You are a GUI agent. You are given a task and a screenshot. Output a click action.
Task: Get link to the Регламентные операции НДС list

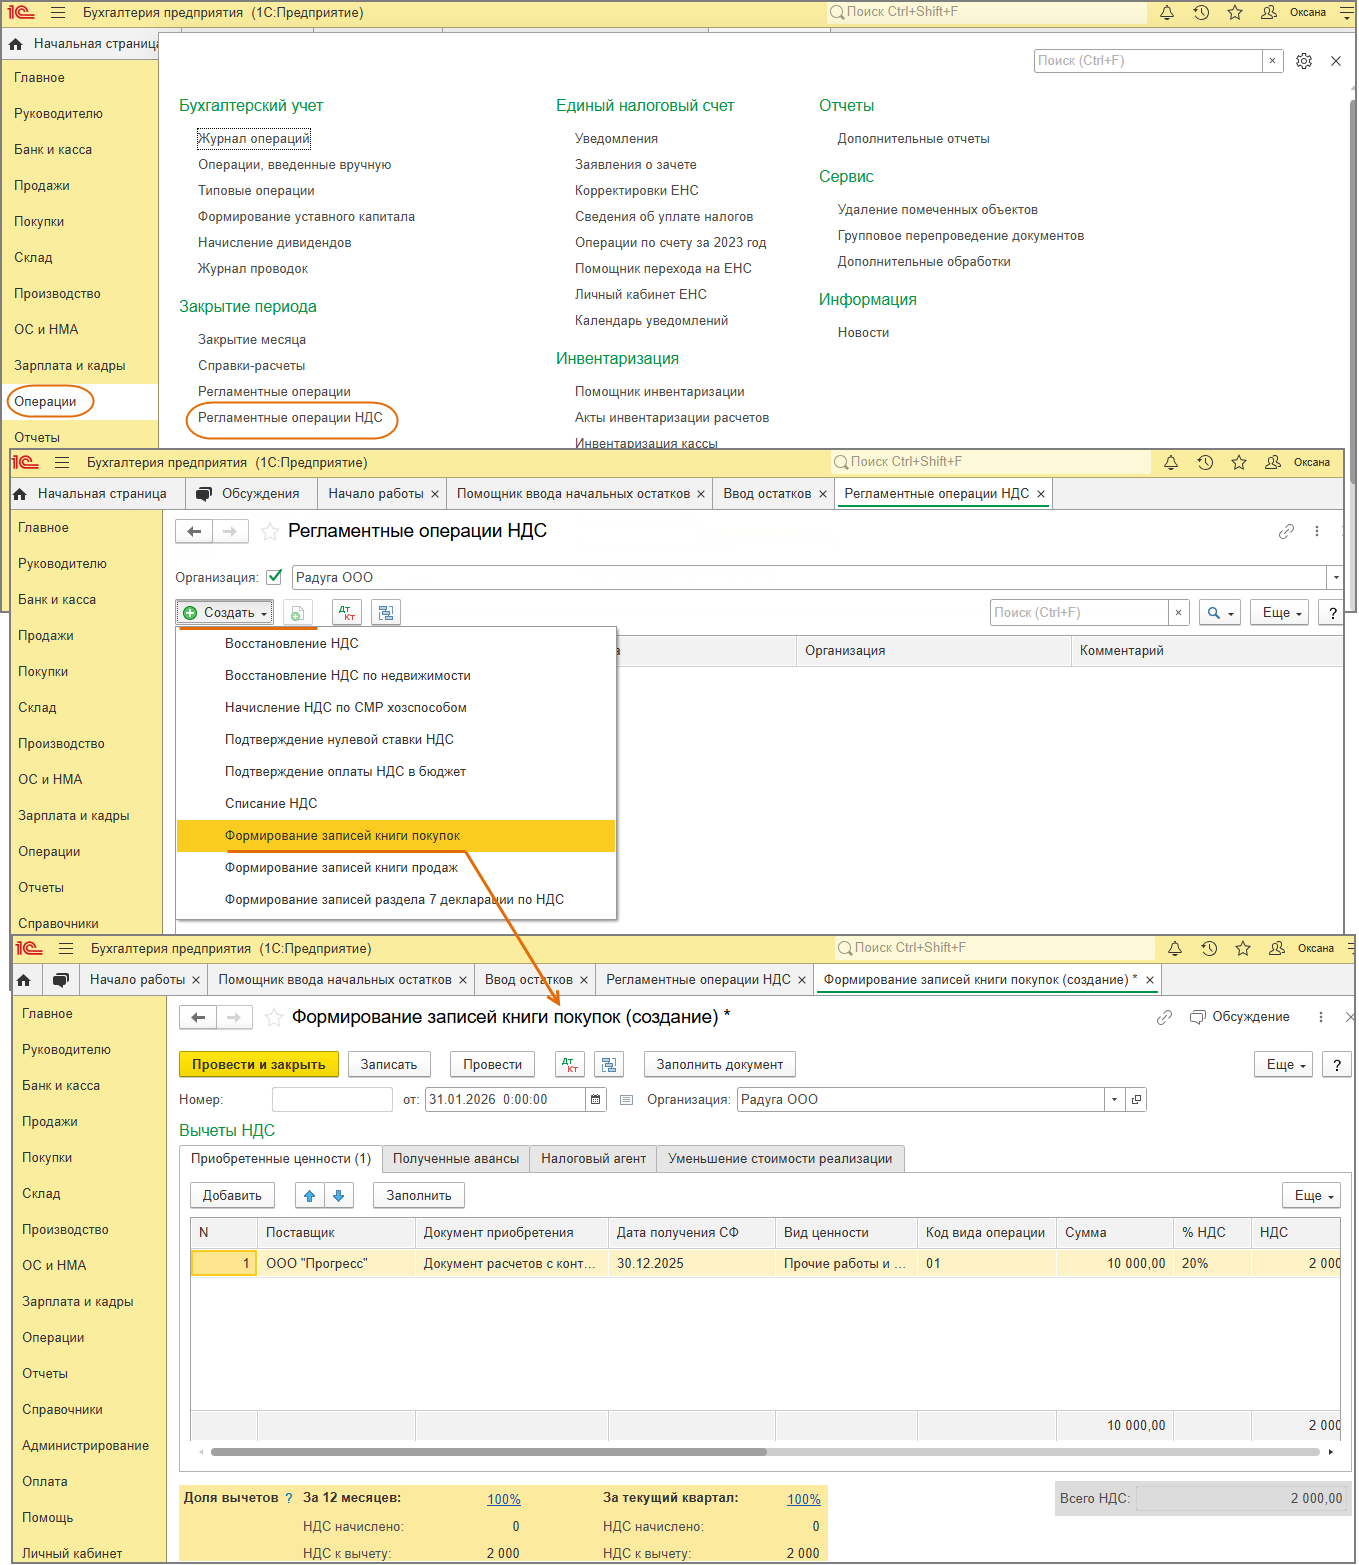(1286, 532)
